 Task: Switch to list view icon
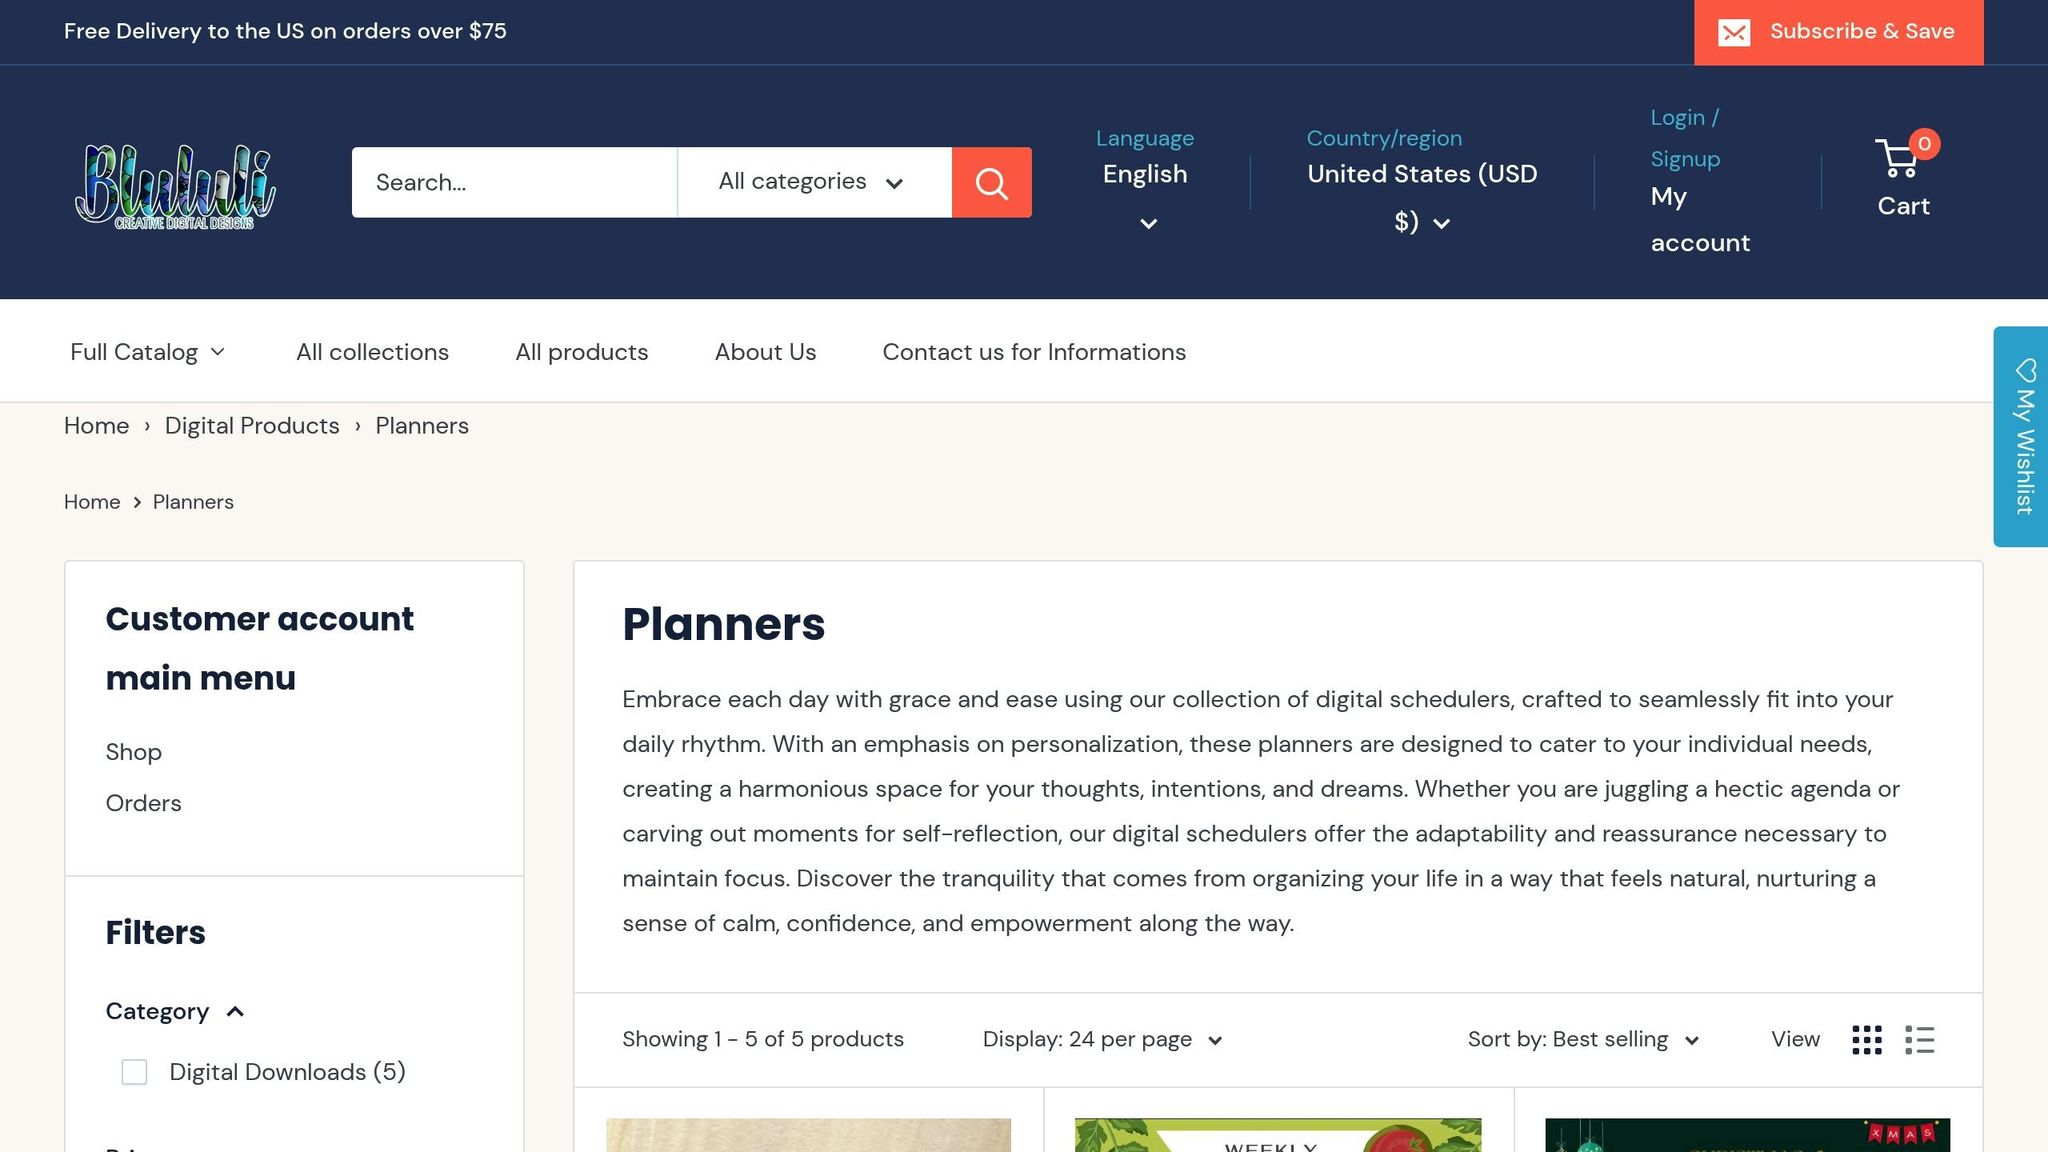1919,1040
